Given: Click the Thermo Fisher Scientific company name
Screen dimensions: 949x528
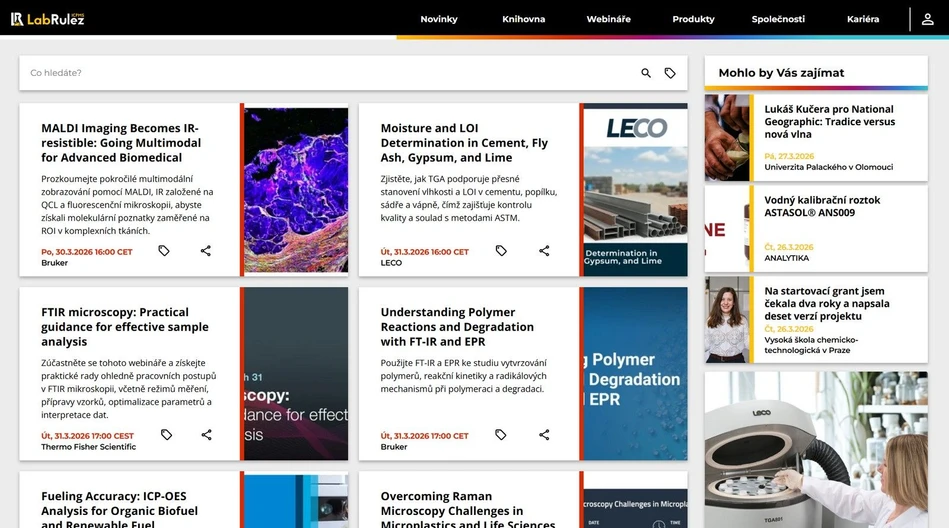Looking at the screenshot, I should click(x=88, y=447).
